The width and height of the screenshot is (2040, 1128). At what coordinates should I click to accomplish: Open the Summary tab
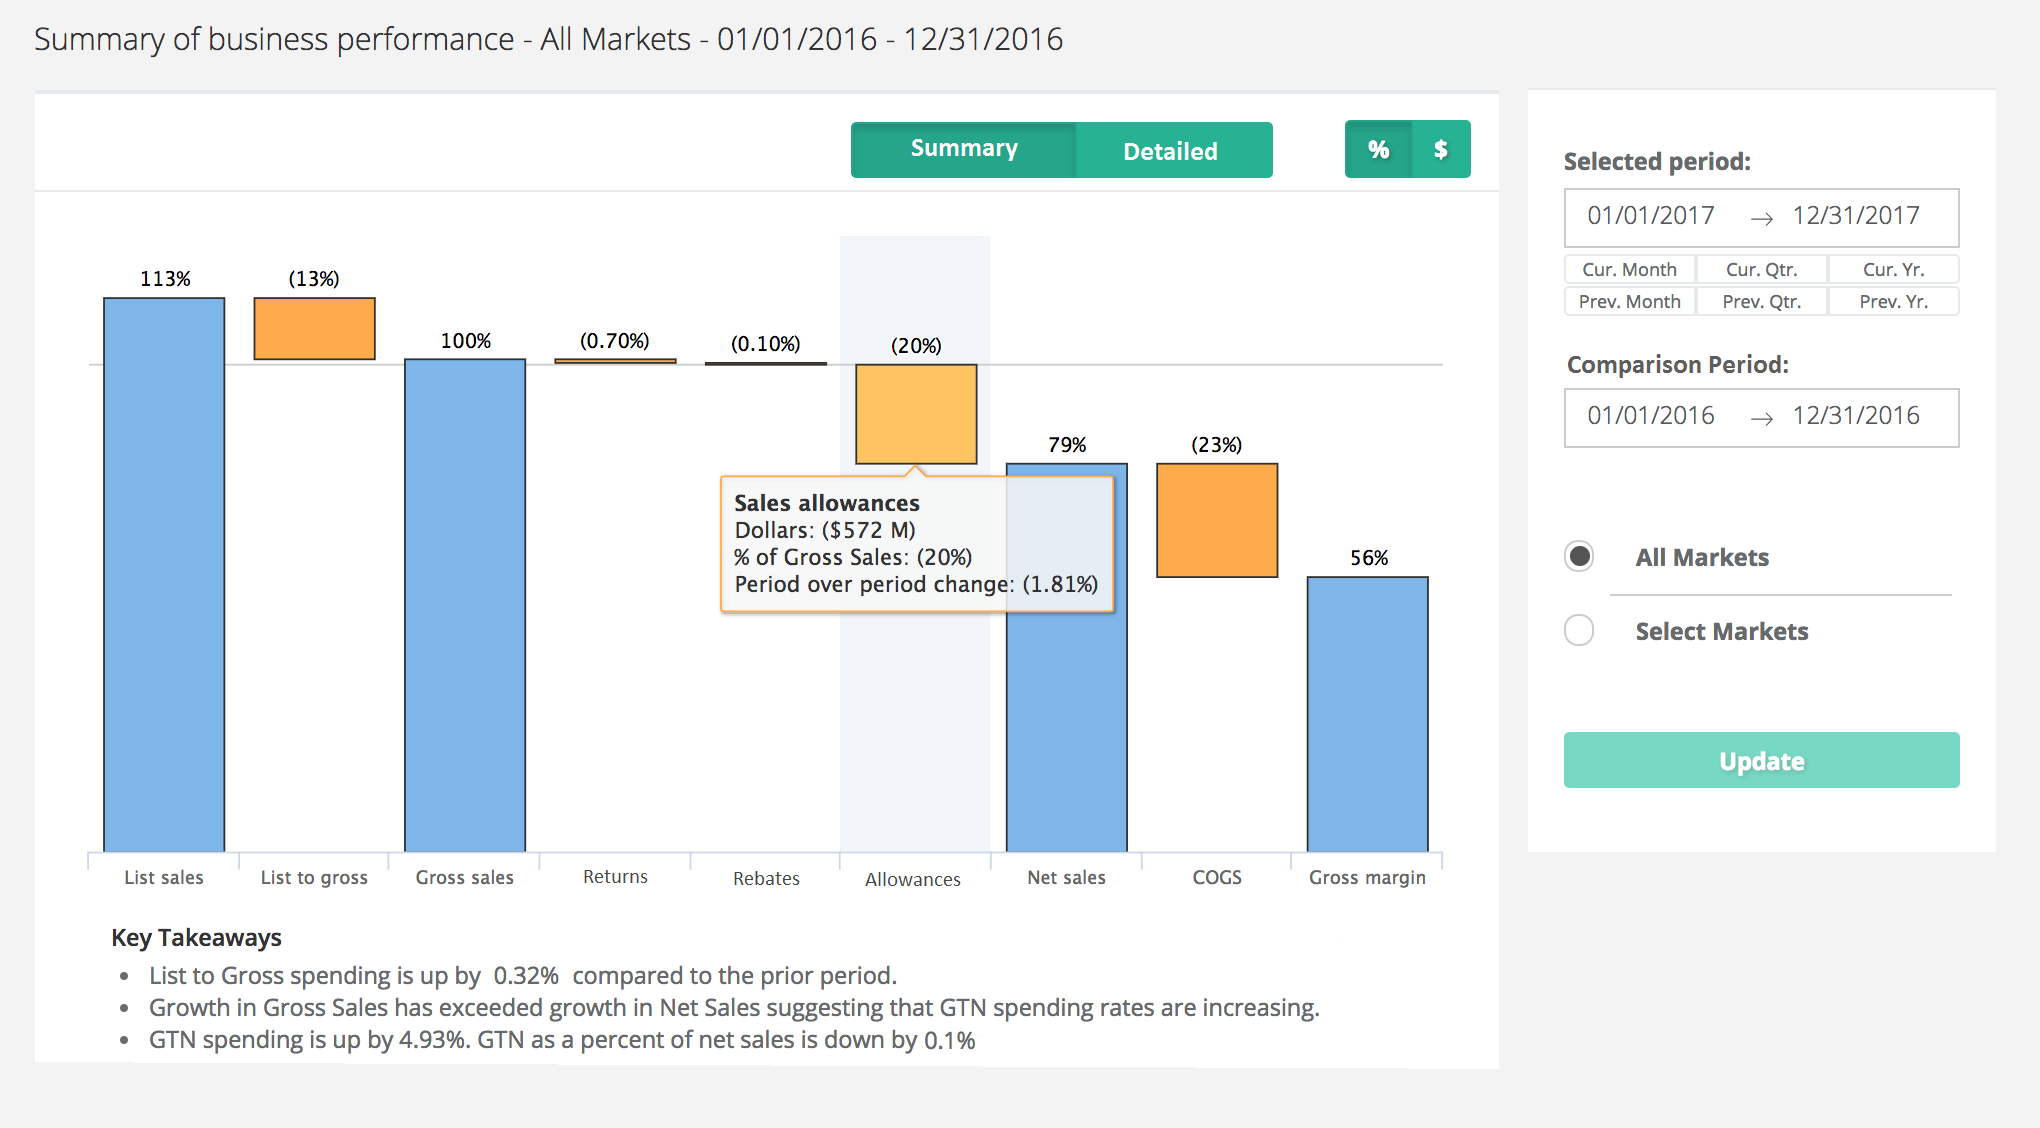coord(963,150)
